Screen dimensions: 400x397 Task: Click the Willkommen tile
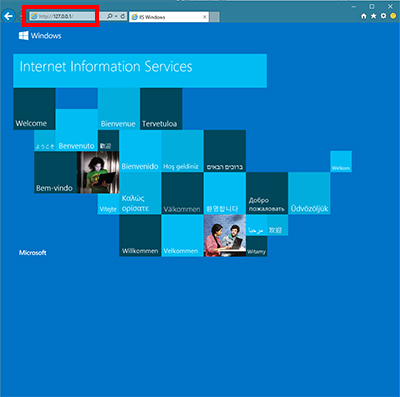[x=140, y=236]
